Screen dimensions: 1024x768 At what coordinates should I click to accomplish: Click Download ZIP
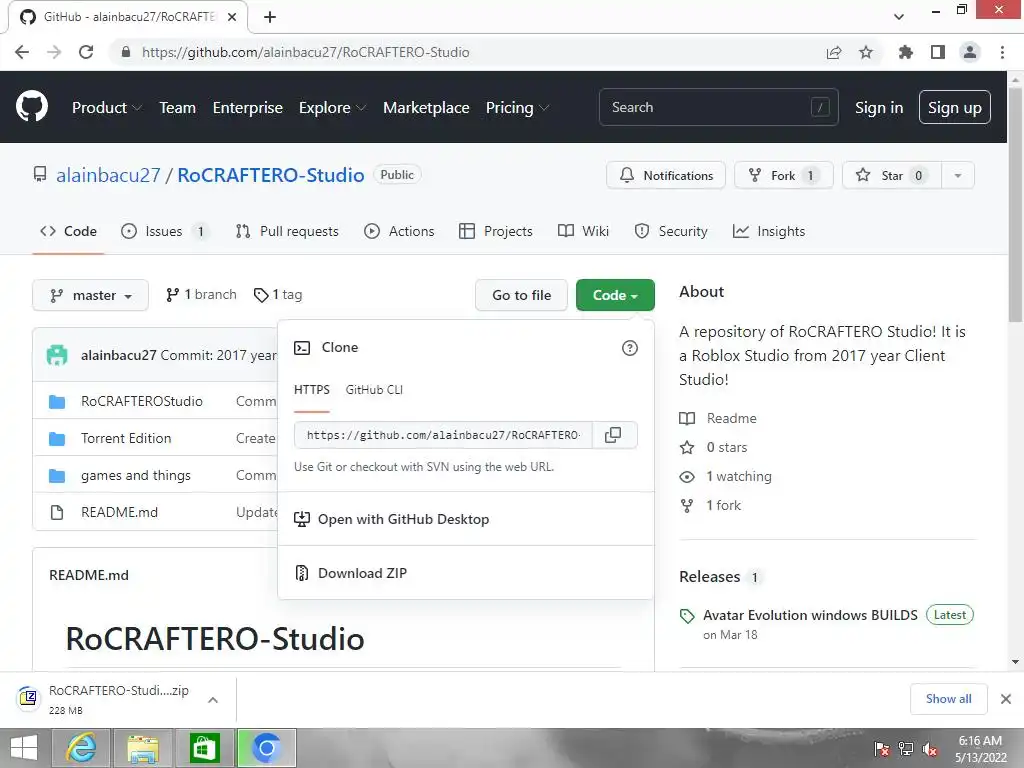tap(466, 573)
